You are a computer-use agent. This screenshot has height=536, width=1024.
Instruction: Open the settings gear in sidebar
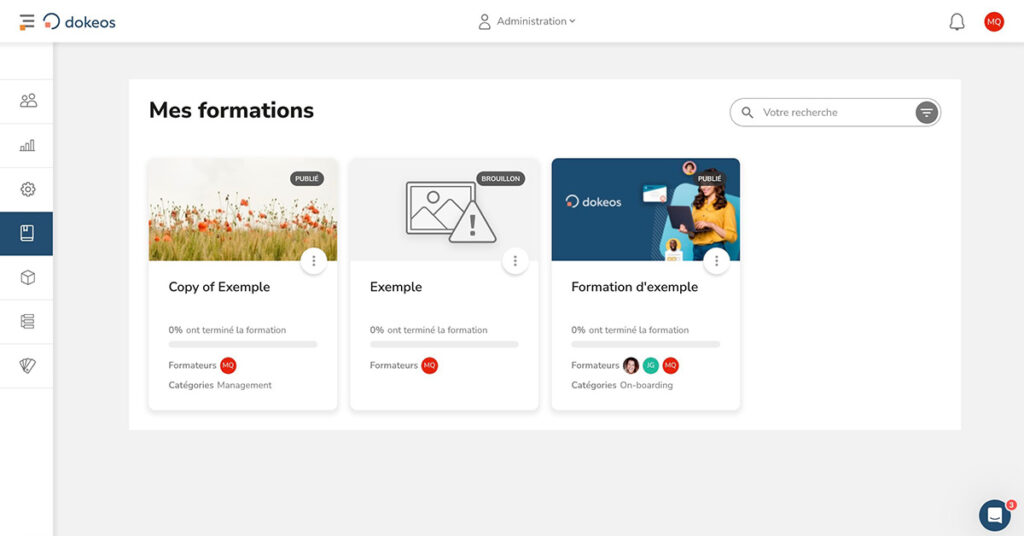pos(28,189)
